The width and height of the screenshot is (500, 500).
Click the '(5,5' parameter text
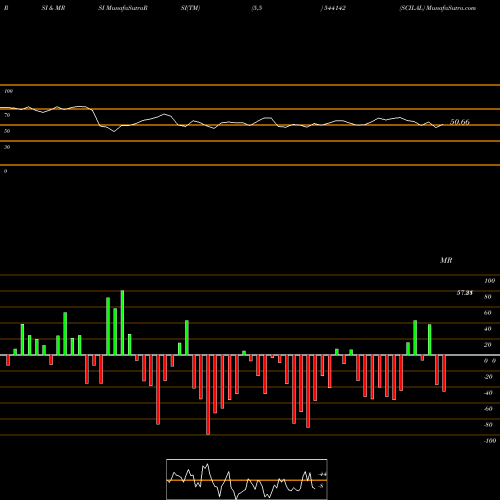point(257,8)
